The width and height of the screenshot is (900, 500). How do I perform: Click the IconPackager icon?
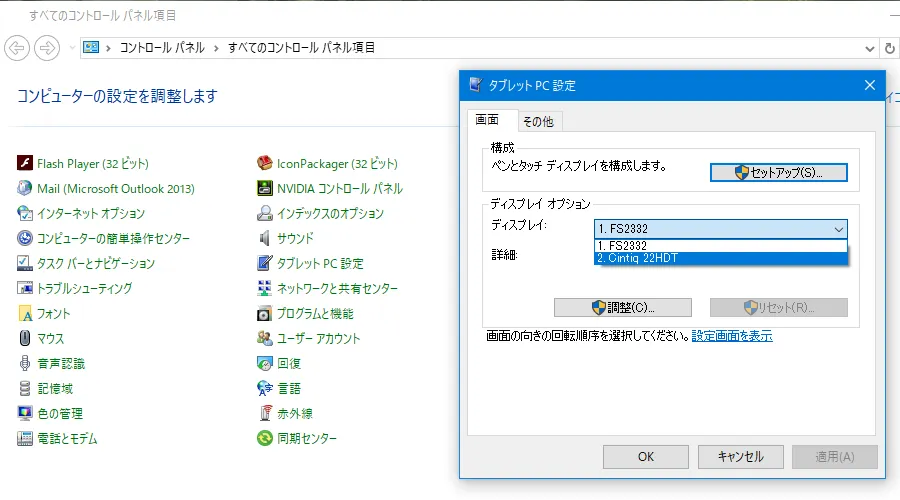pos(265,163)
